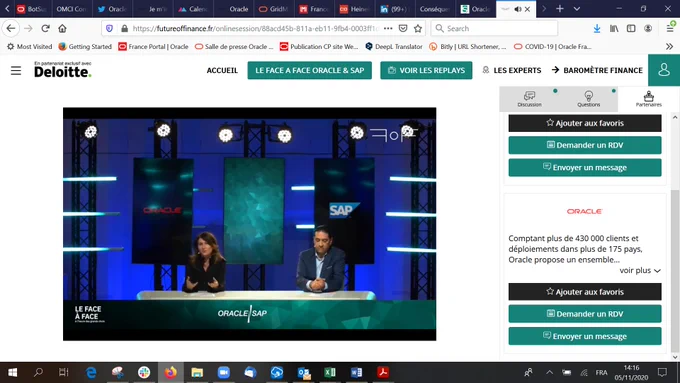The width and height of the screenshot is (680, 383).
Task: Open Outlook from the taskbar
Action: click(304, 372)
